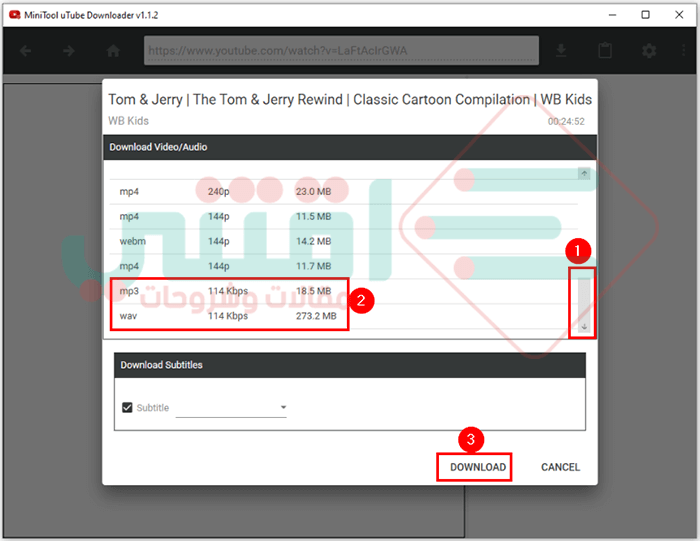Close the MiniTool uTube Downloader window
Image resolution: width=700 pixels, height=541 pixels.
(x=679, y=15)
